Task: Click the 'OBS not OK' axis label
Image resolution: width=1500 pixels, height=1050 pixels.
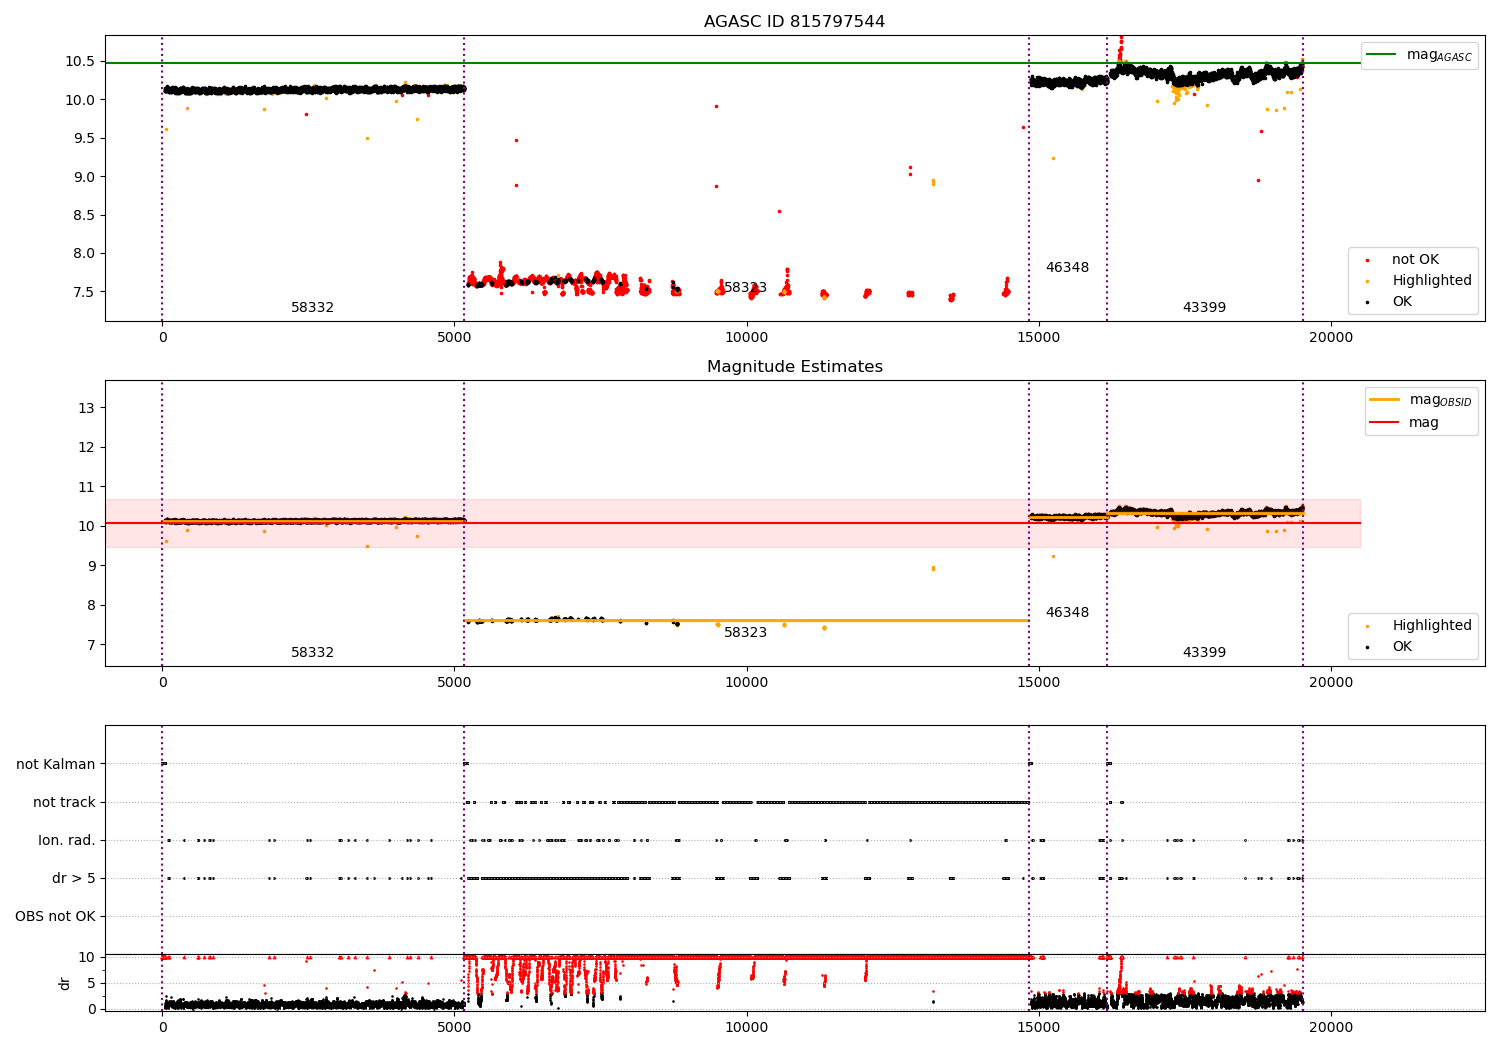Action: (55, 917)
